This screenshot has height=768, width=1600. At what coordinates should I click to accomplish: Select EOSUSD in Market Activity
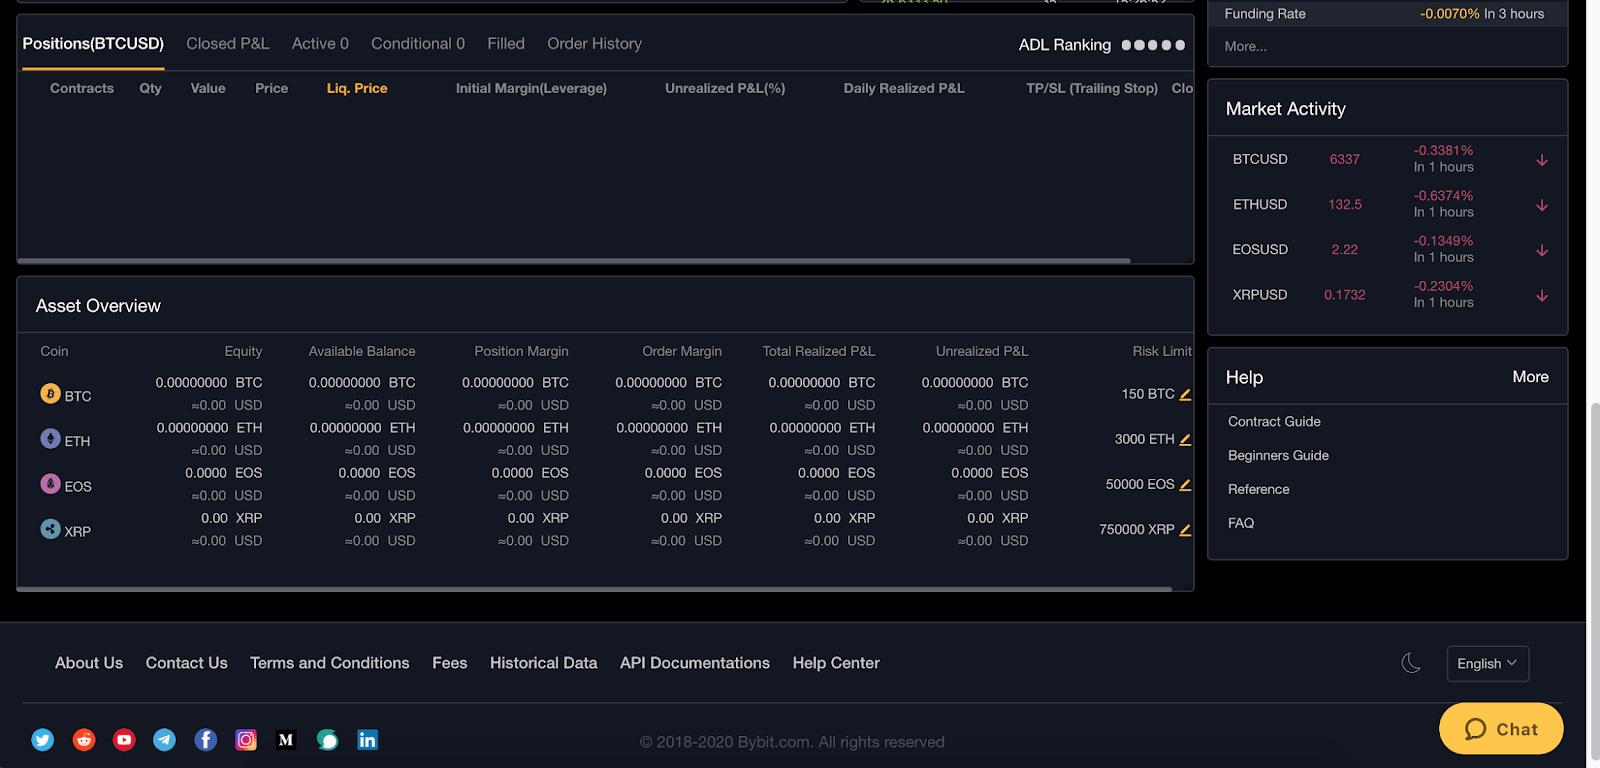(x=1260, y=249)
